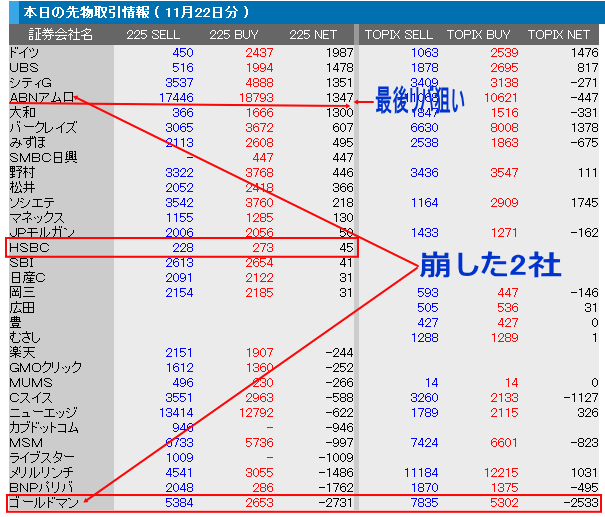Image resolution: width=605 pixels, height=517 pixels.
Task: Click 野村 TOPIX SELL value 3436
Action: pos(424,173)
